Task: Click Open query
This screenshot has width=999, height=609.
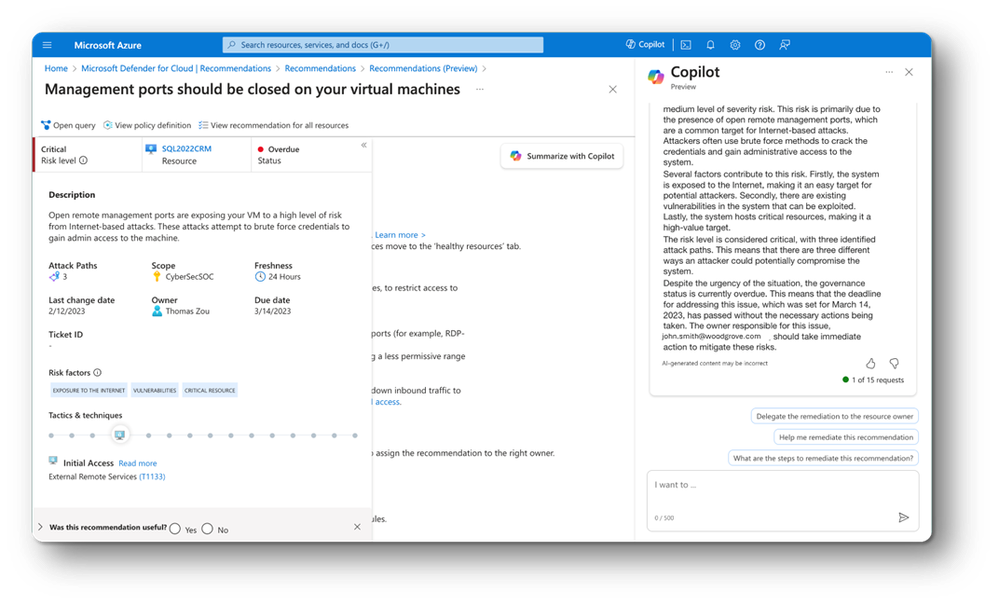Action: coord(68,125)
